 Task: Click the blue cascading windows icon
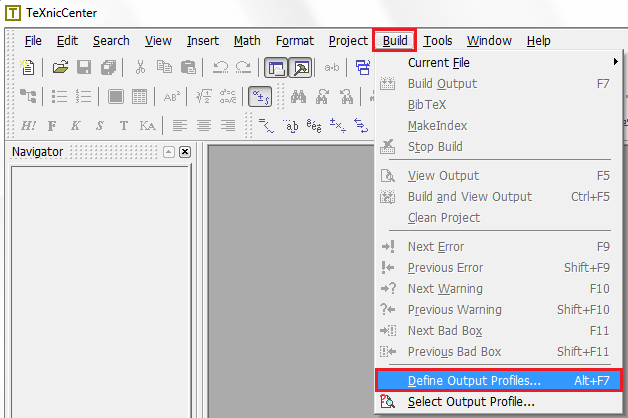[363, 67]
